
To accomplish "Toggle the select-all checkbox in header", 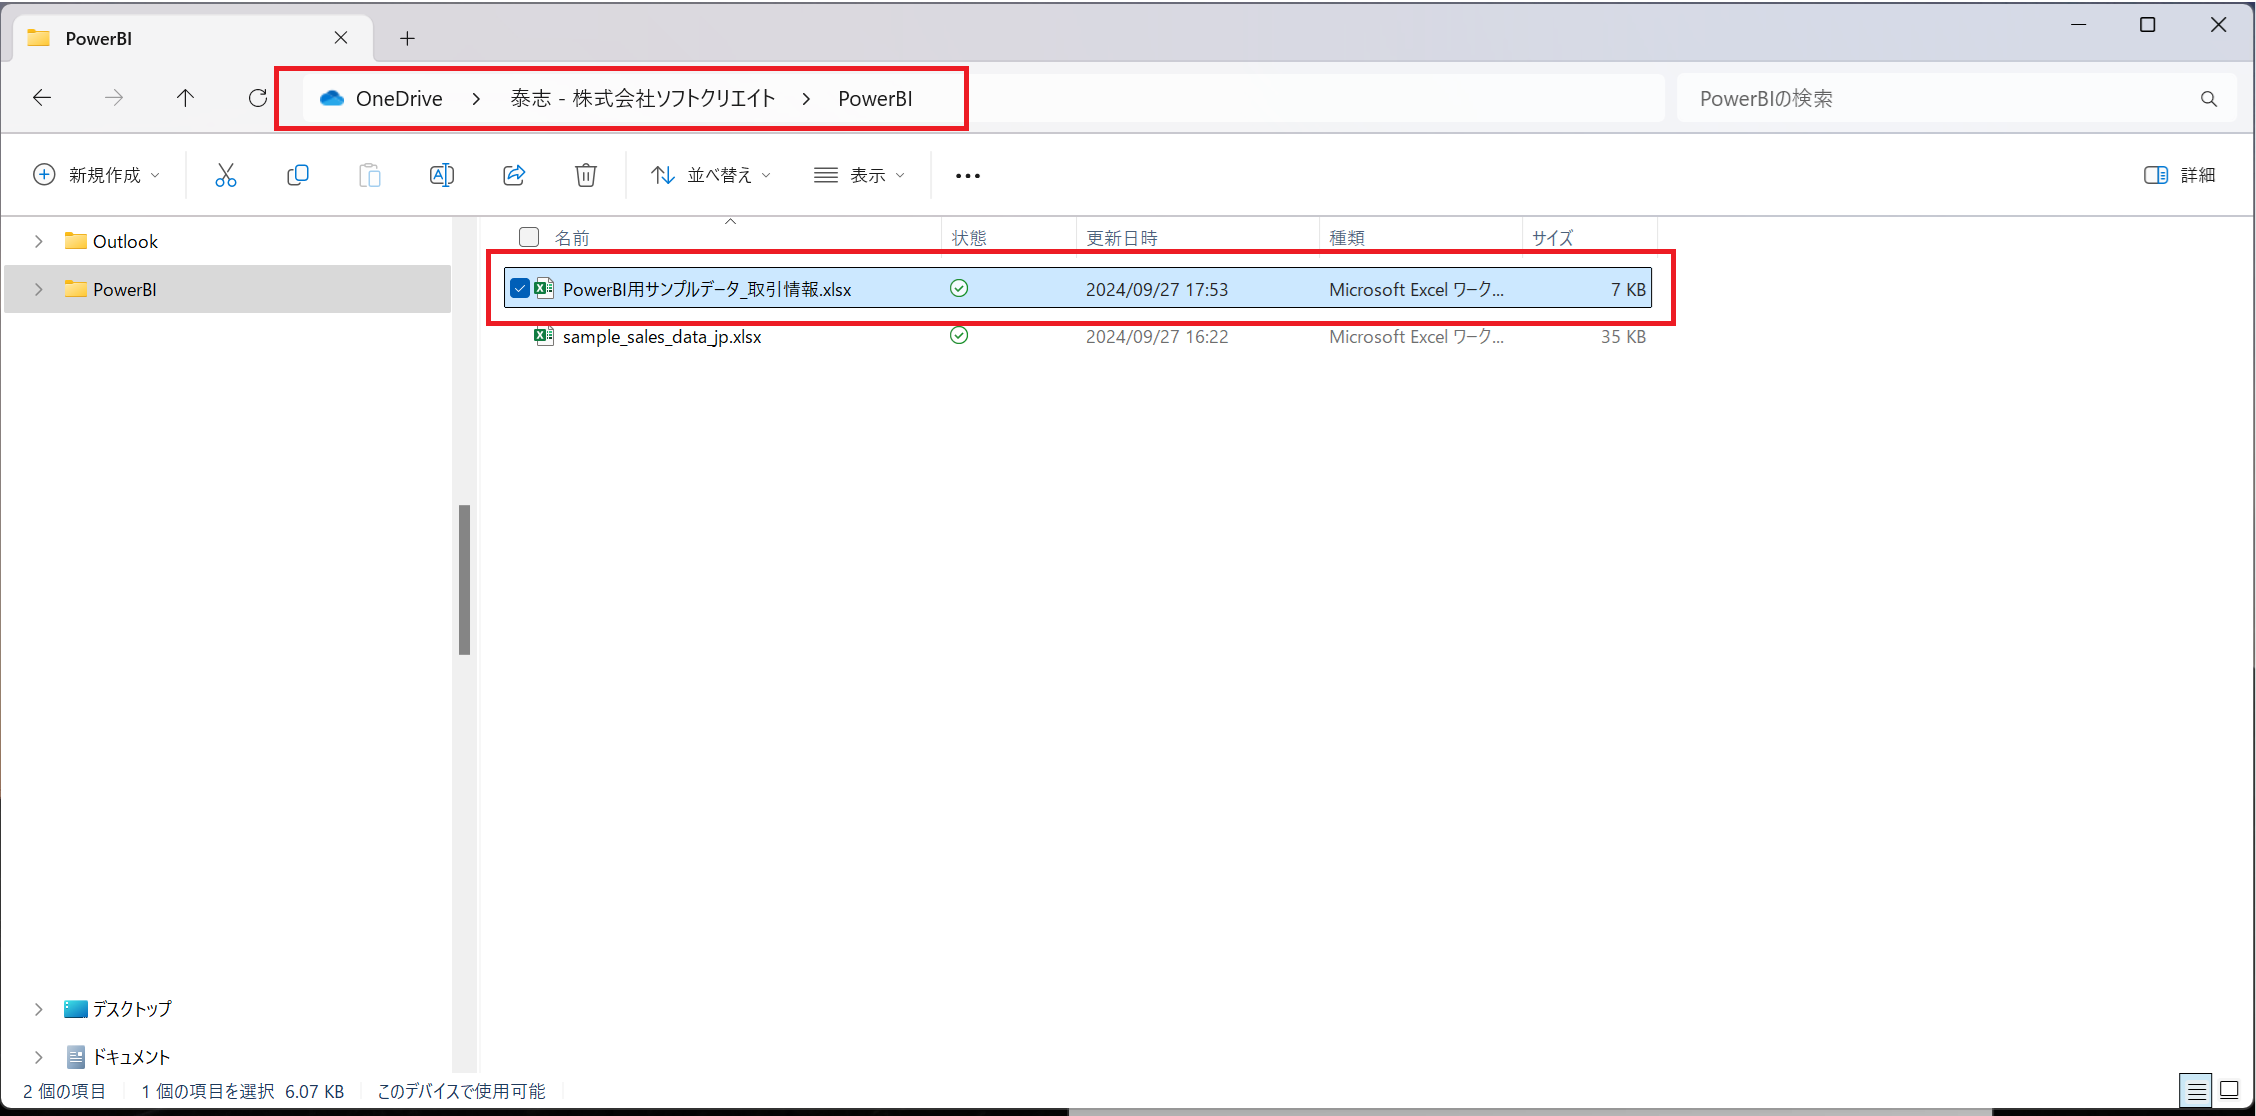I will [529, 237].
